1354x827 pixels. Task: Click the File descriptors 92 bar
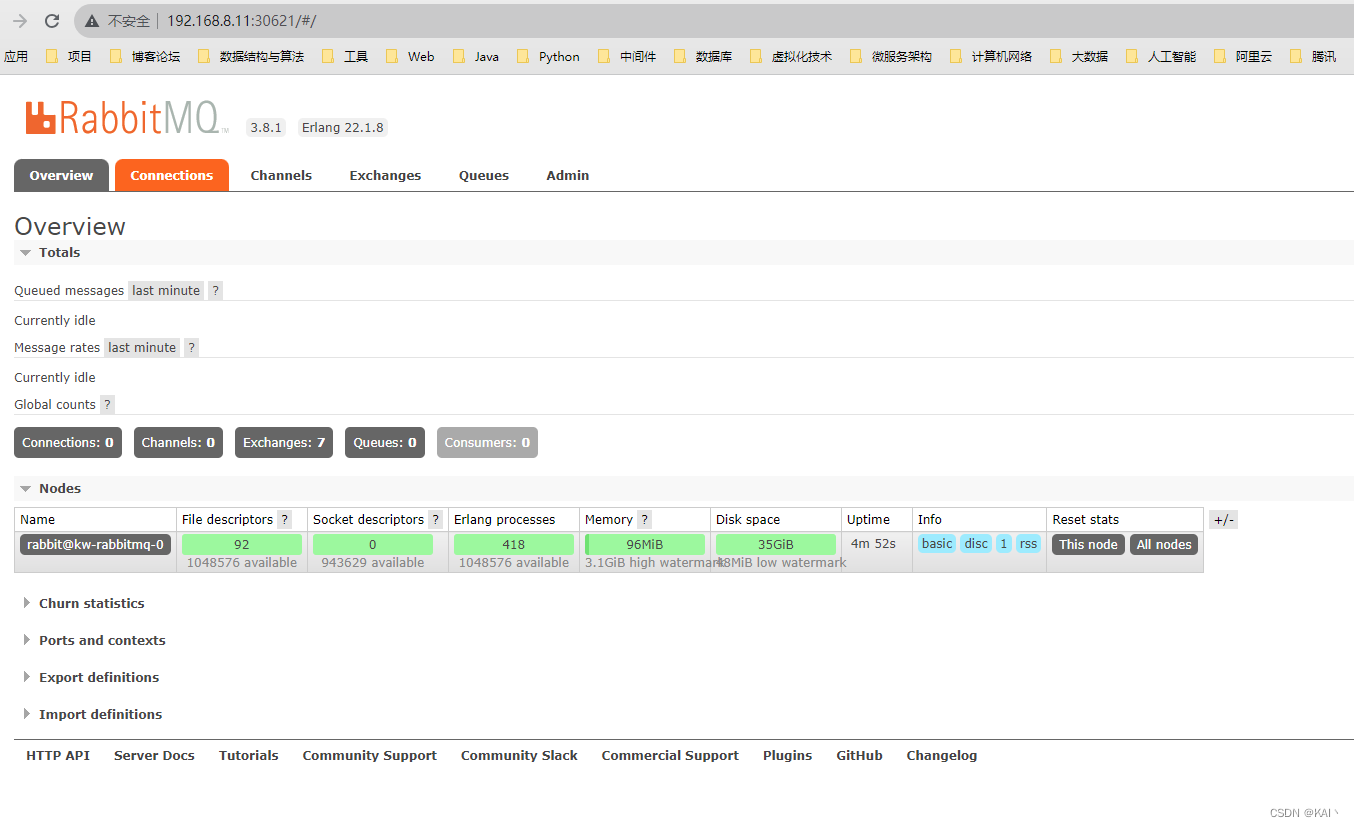(x=242, y=544)
